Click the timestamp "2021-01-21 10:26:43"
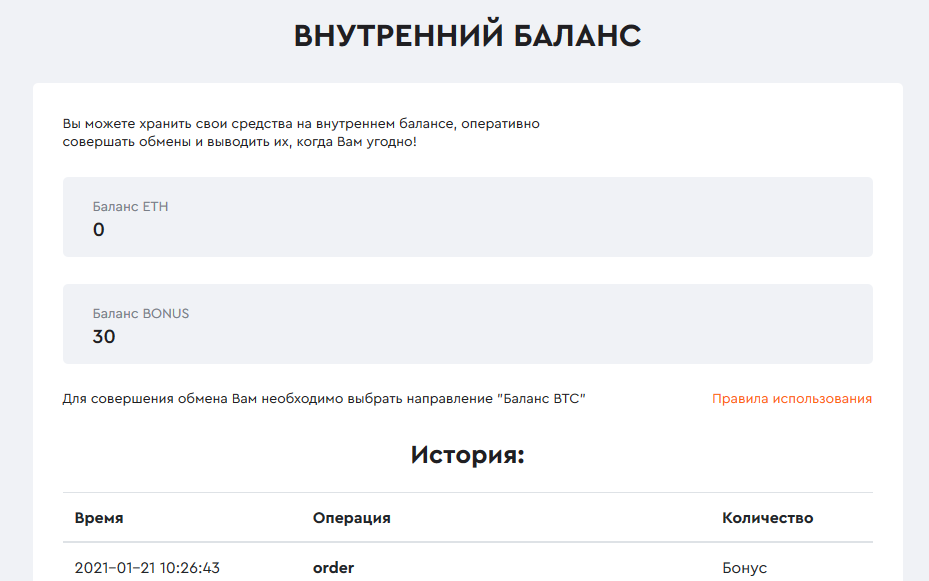This screenshot has width=929, height=581. pyautogui.click(x=148, y=567)
